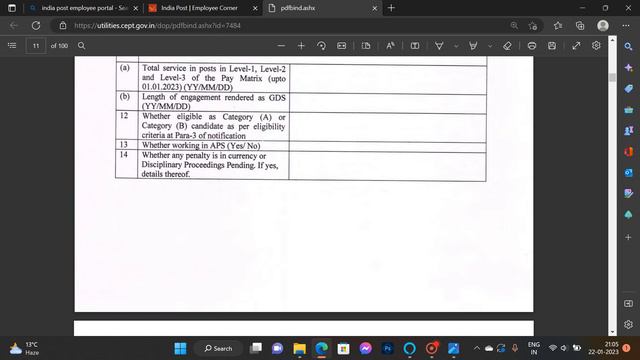Screen dimensions: 640x360
Task: Click the fit to width icon
Action: point(342,46)
